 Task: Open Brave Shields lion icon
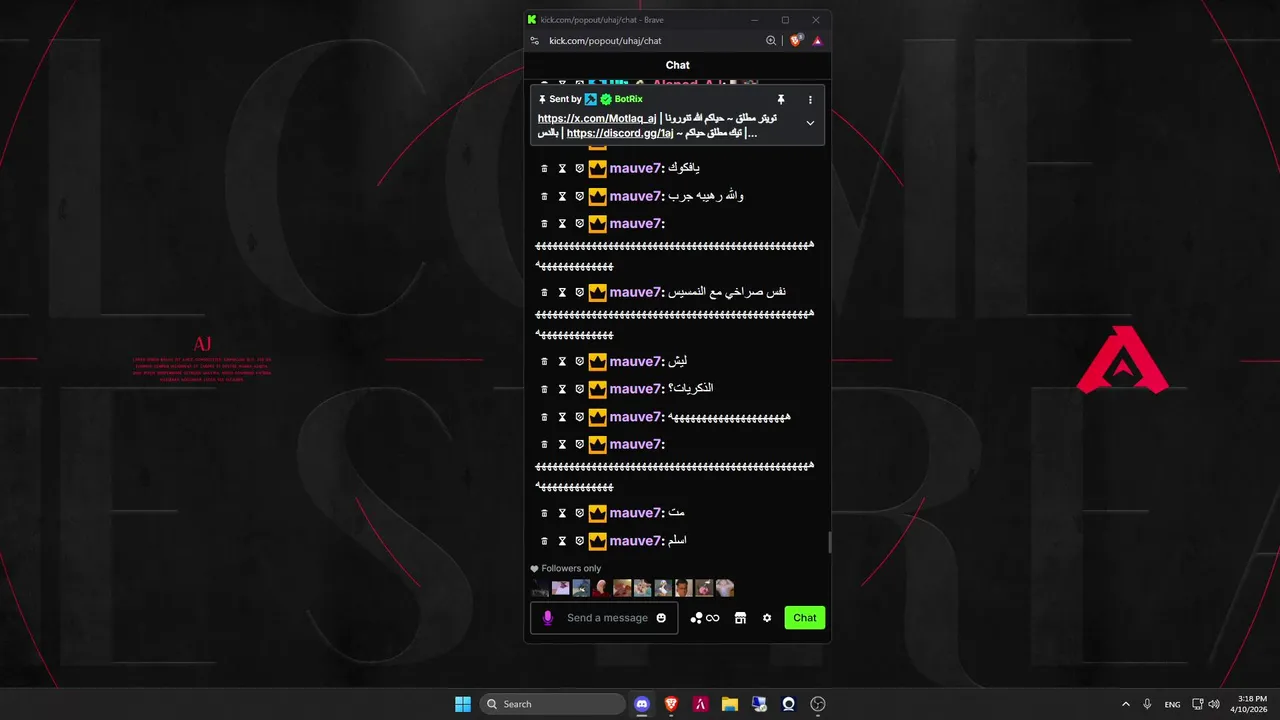tap(796, 41)
